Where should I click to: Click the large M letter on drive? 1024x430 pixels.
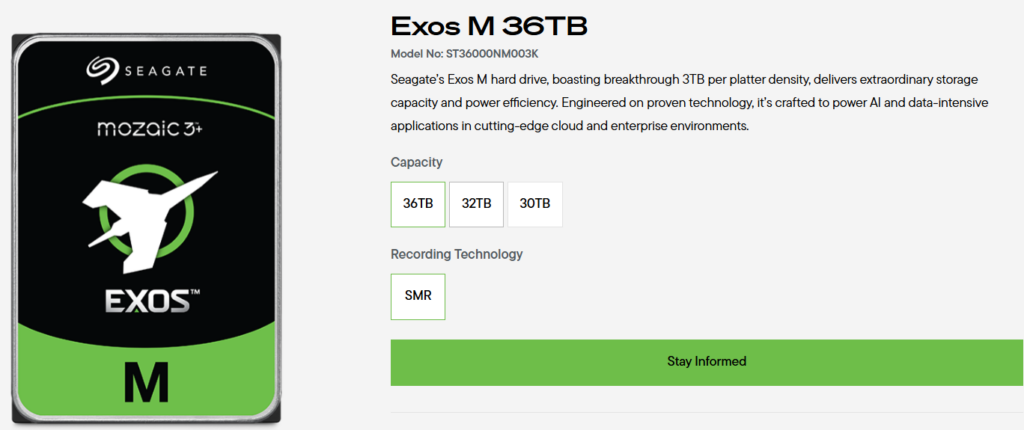click(146, 381)
